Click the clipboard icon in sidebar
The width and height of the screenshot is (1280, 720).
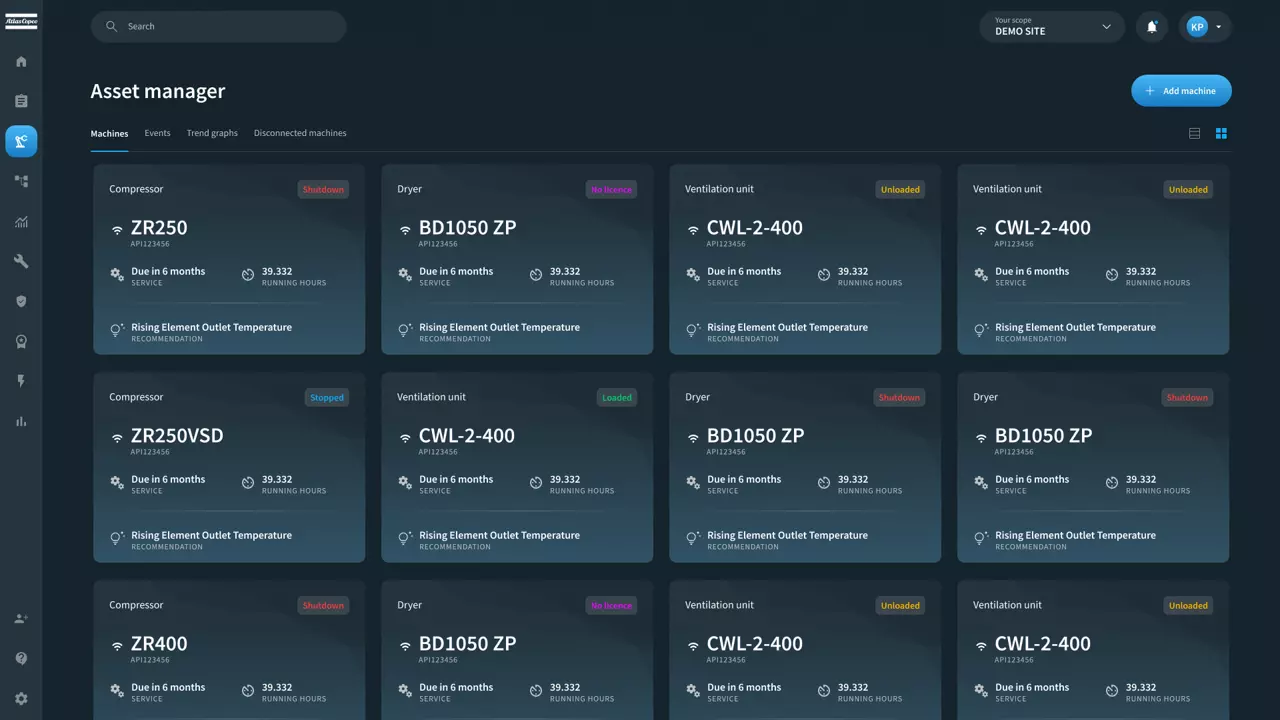[21, 101]
